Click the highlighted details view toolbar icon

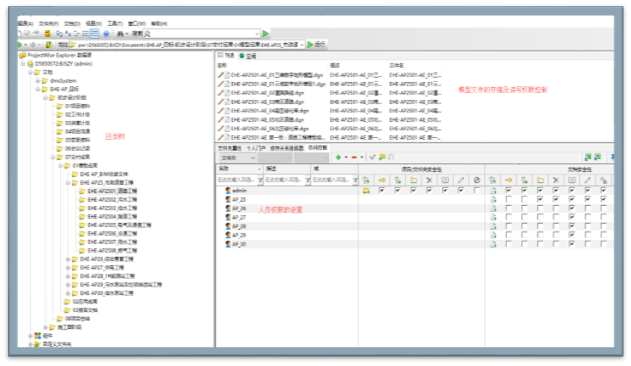(x=94, y=34)
